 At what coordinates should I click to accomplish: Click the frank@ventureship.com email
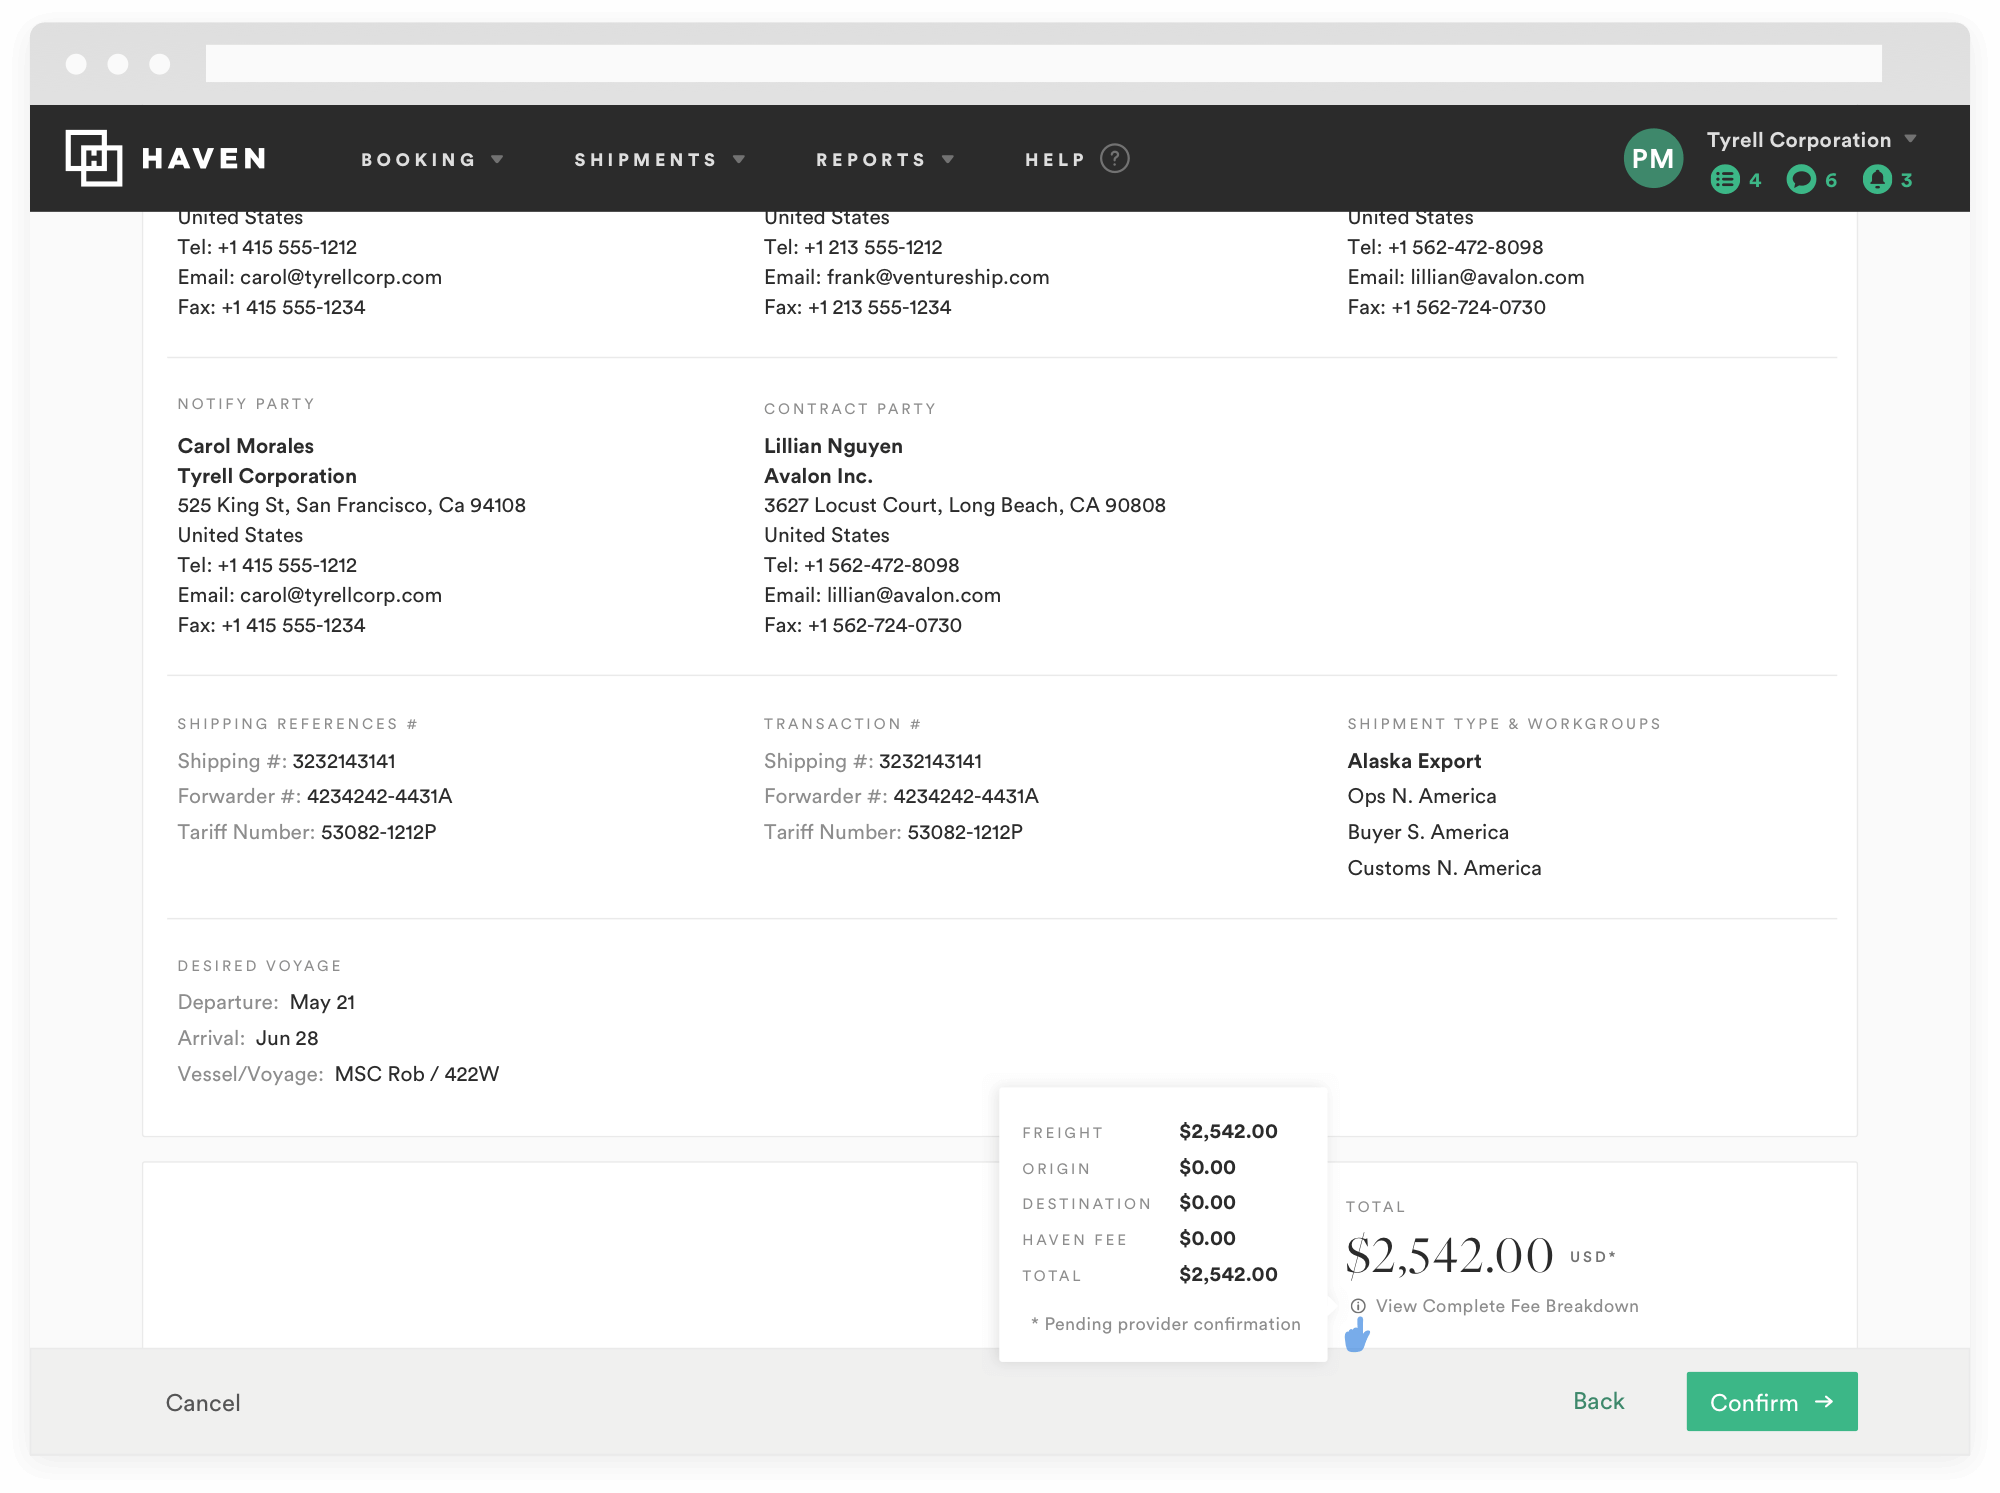pyautogui.click(x=938, y=277)
